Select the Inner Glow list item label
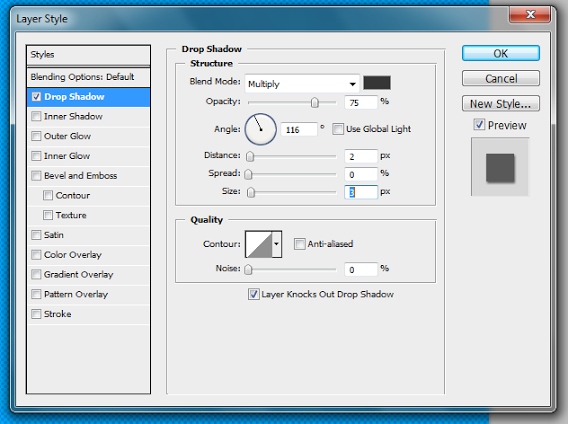Viewport: 568px width, 424px height. pyautogui.click(x=67, y=156)
